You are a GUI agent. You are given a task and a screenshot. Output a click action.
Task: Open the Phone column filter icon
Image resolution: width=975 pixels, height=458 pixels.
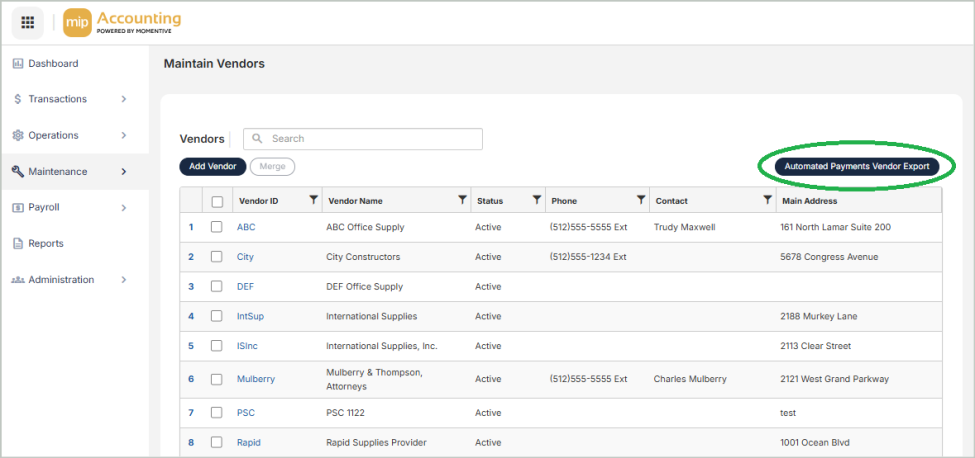point(641,200)
